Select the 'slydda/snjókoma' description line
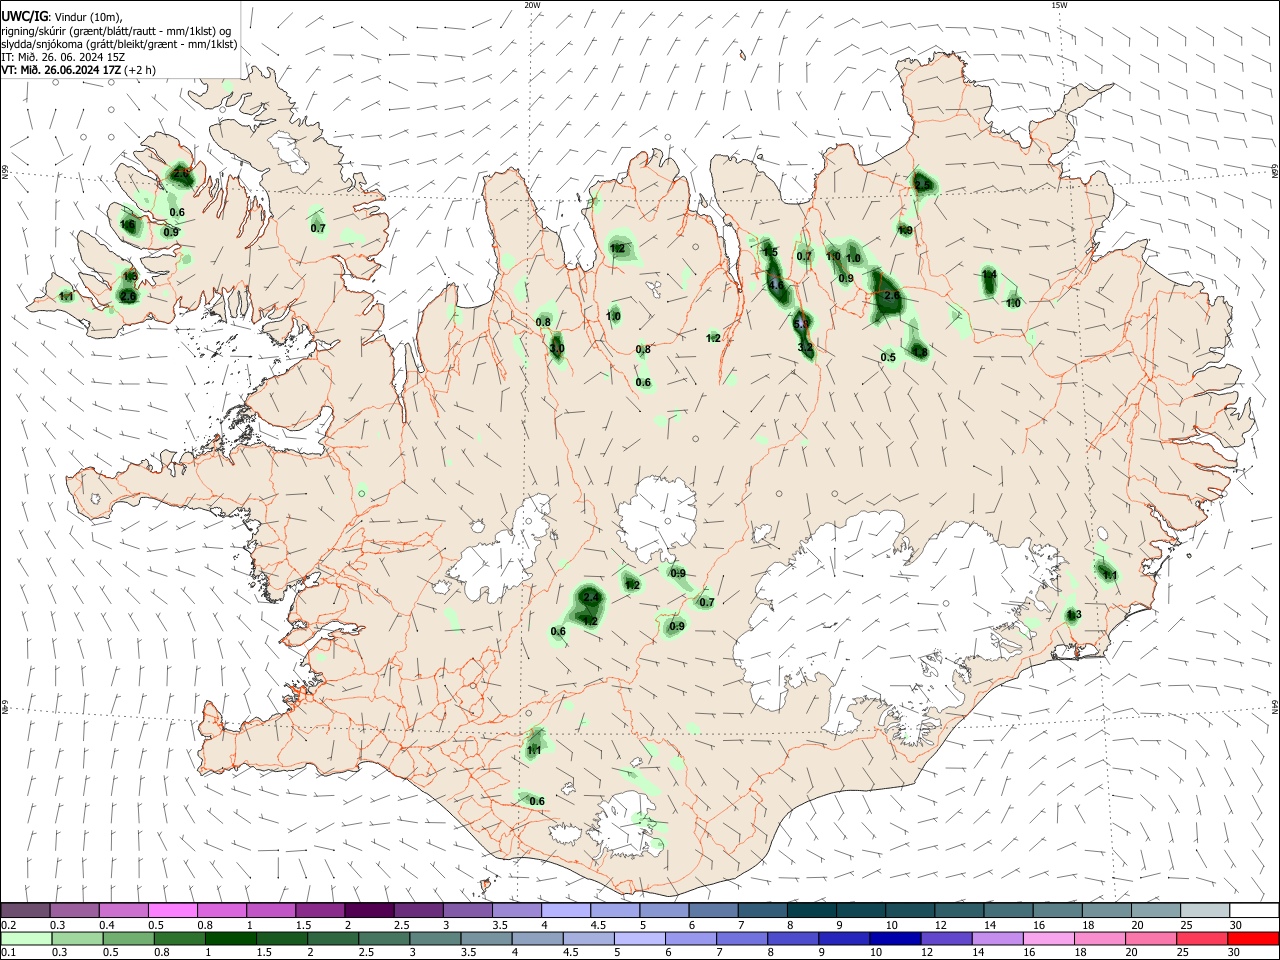 119,44
